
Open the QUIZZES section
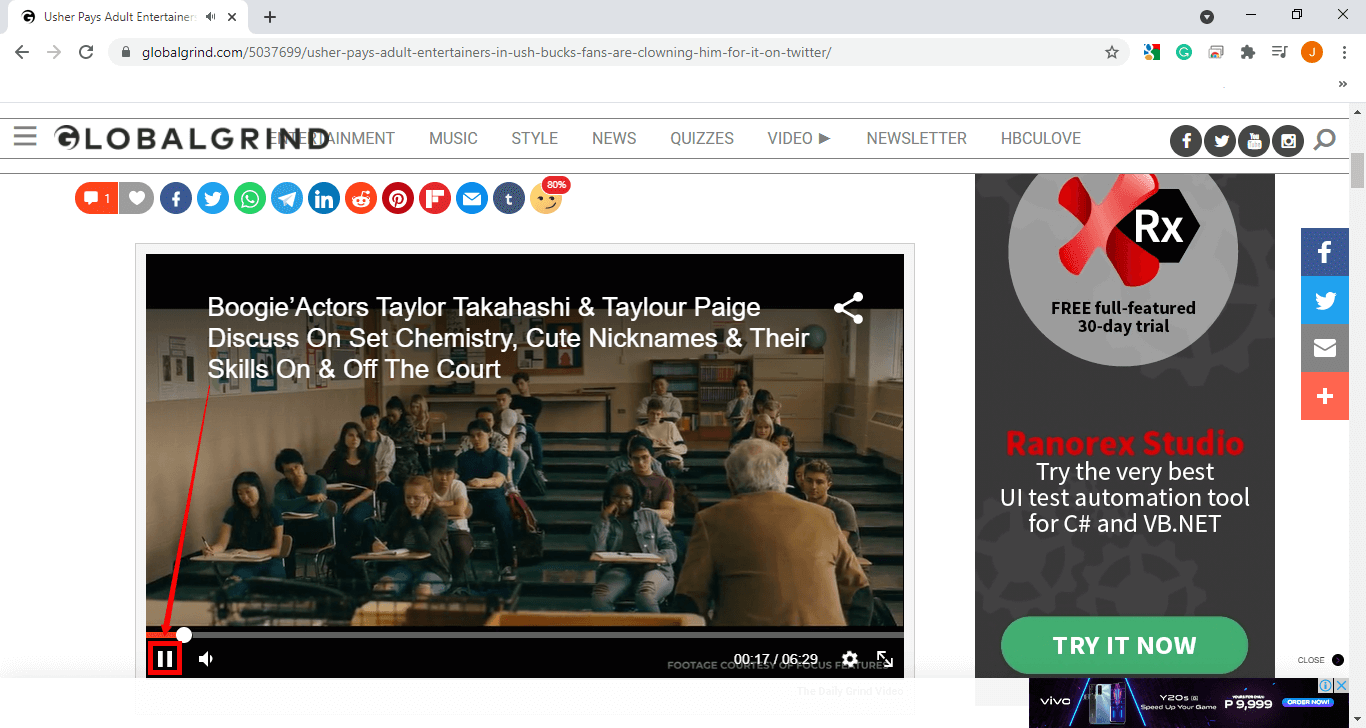(702, 138)
